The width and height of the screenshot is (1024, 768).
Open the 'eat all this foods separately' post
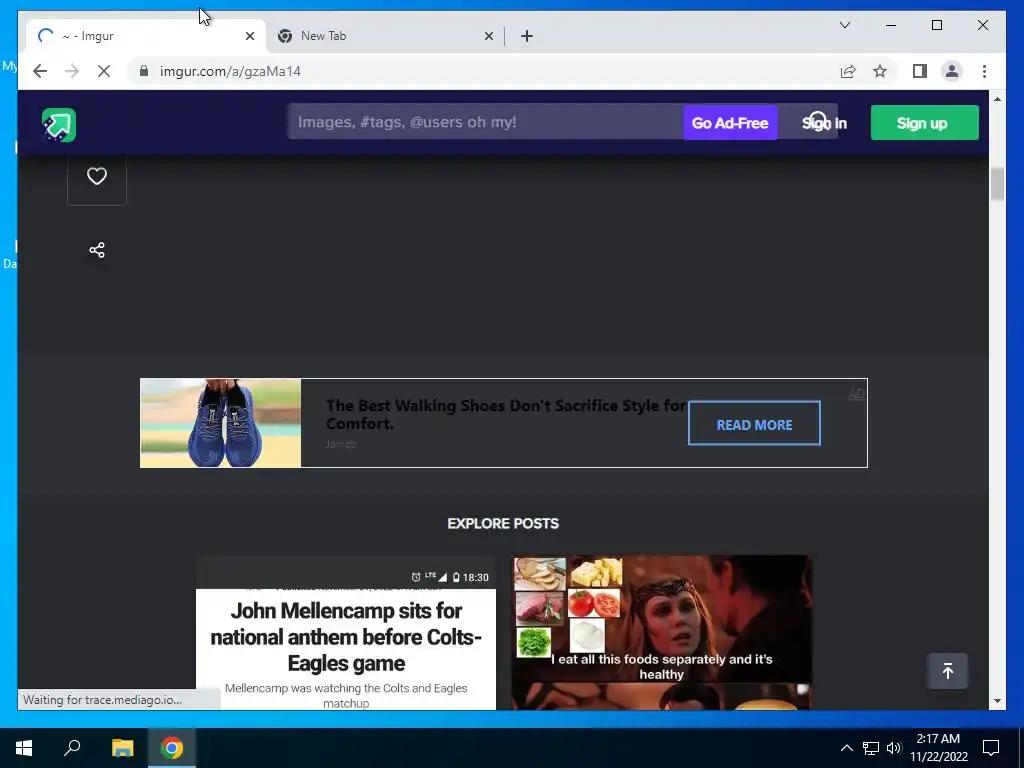662,632
